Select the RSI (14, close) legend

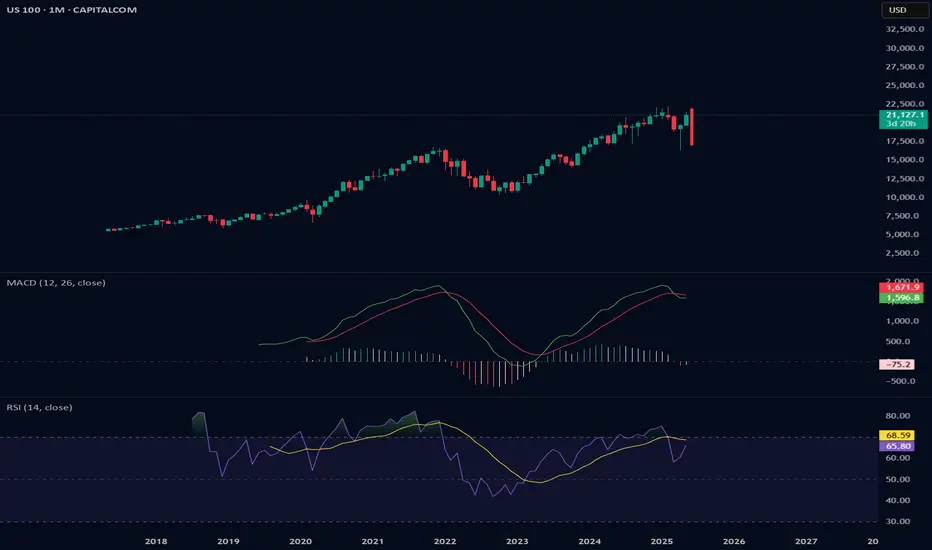[39, 407]
